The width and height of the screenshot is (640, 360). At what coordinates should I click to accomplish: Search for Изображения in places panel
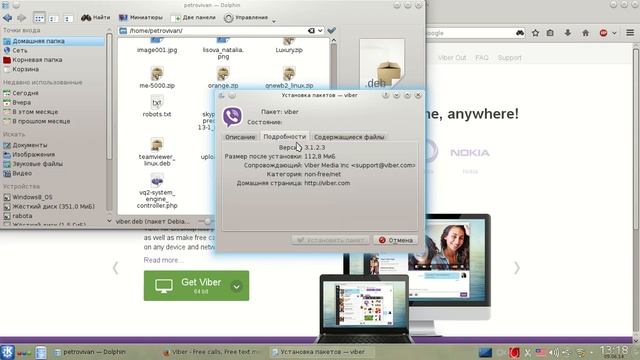[x=29, y=154]
